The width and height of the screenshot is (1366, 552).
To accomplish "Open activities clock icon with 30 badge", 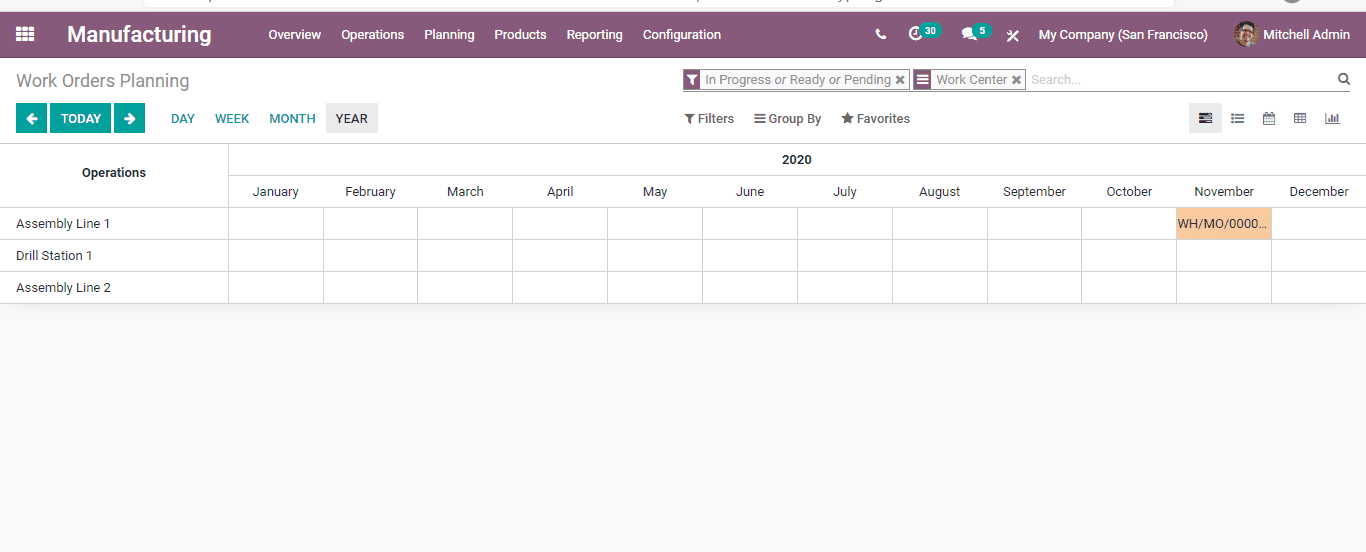I will (923, 33).
